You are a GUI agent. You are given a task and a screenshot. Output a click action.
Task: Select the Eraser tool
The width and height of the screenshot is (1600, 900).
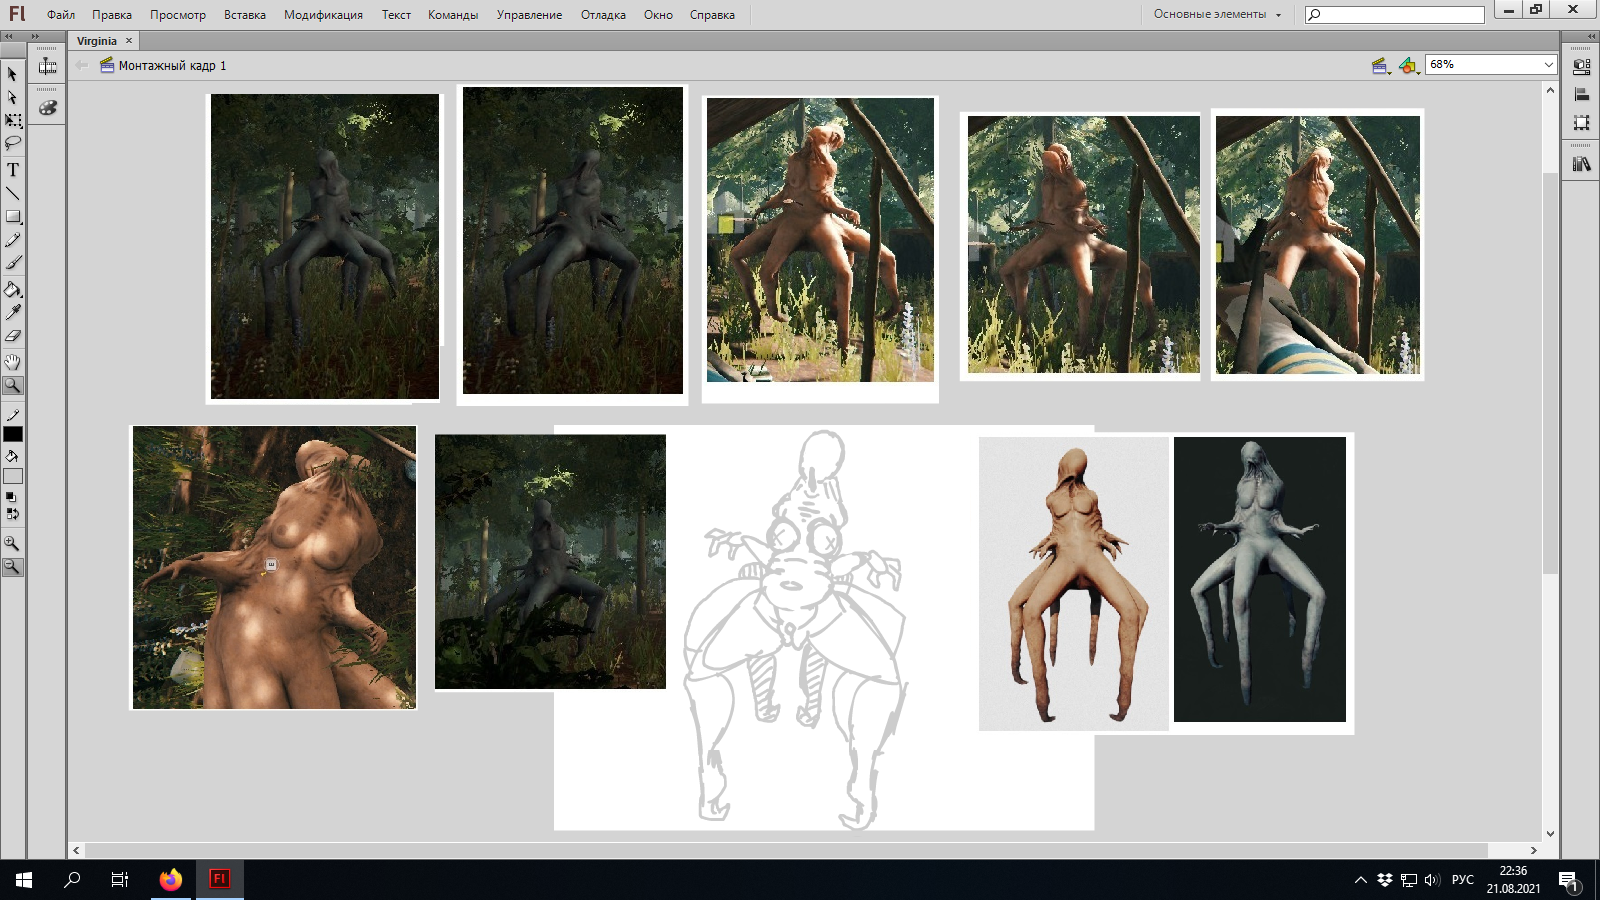tap(12, 336)
